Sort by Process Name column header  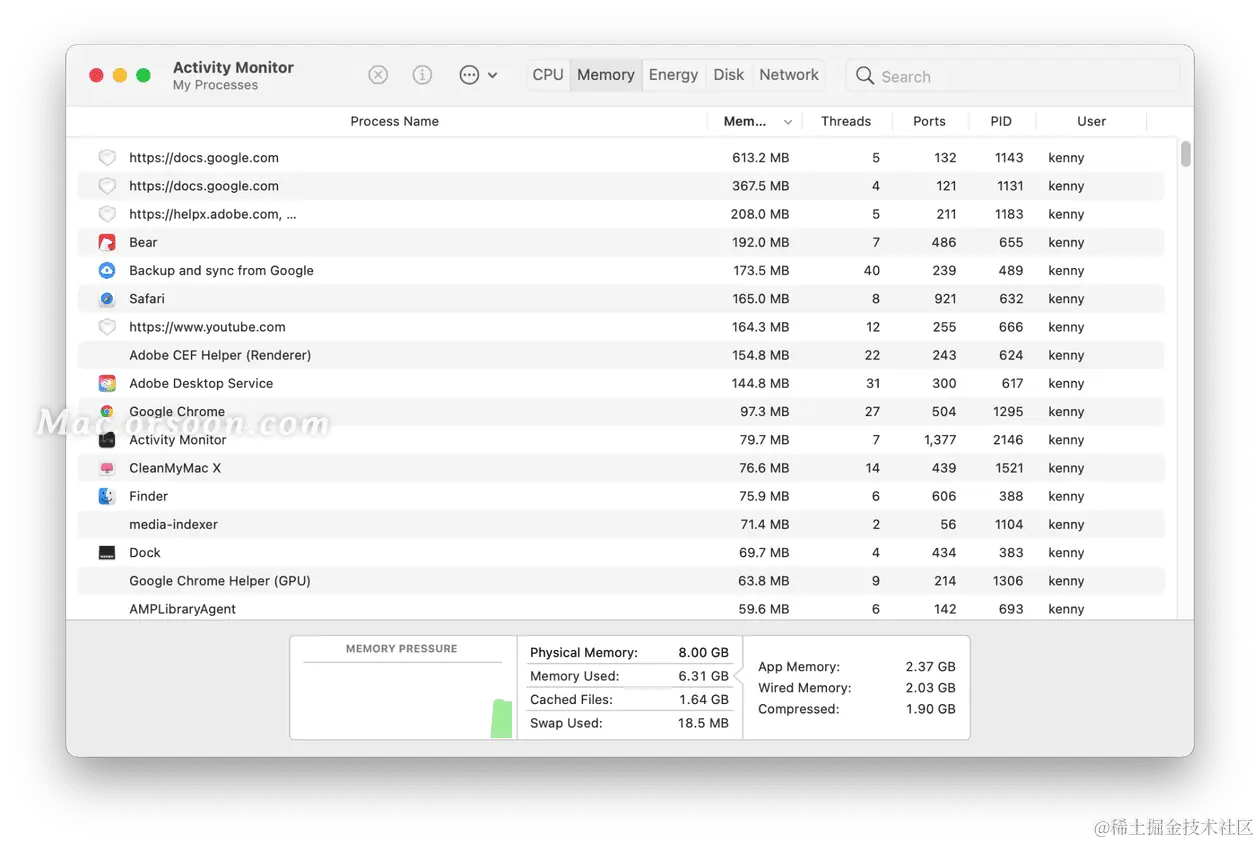(394, 121)
